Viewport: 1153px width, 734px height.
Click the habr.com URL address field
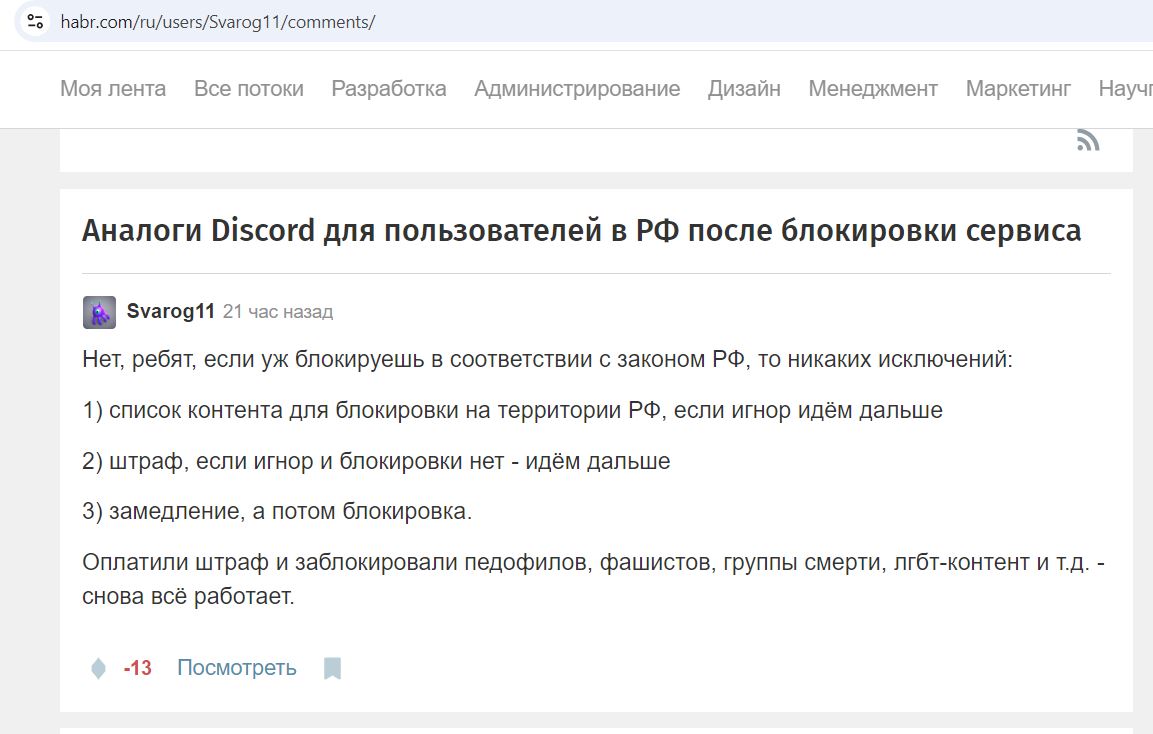click(x=218, y=22)
